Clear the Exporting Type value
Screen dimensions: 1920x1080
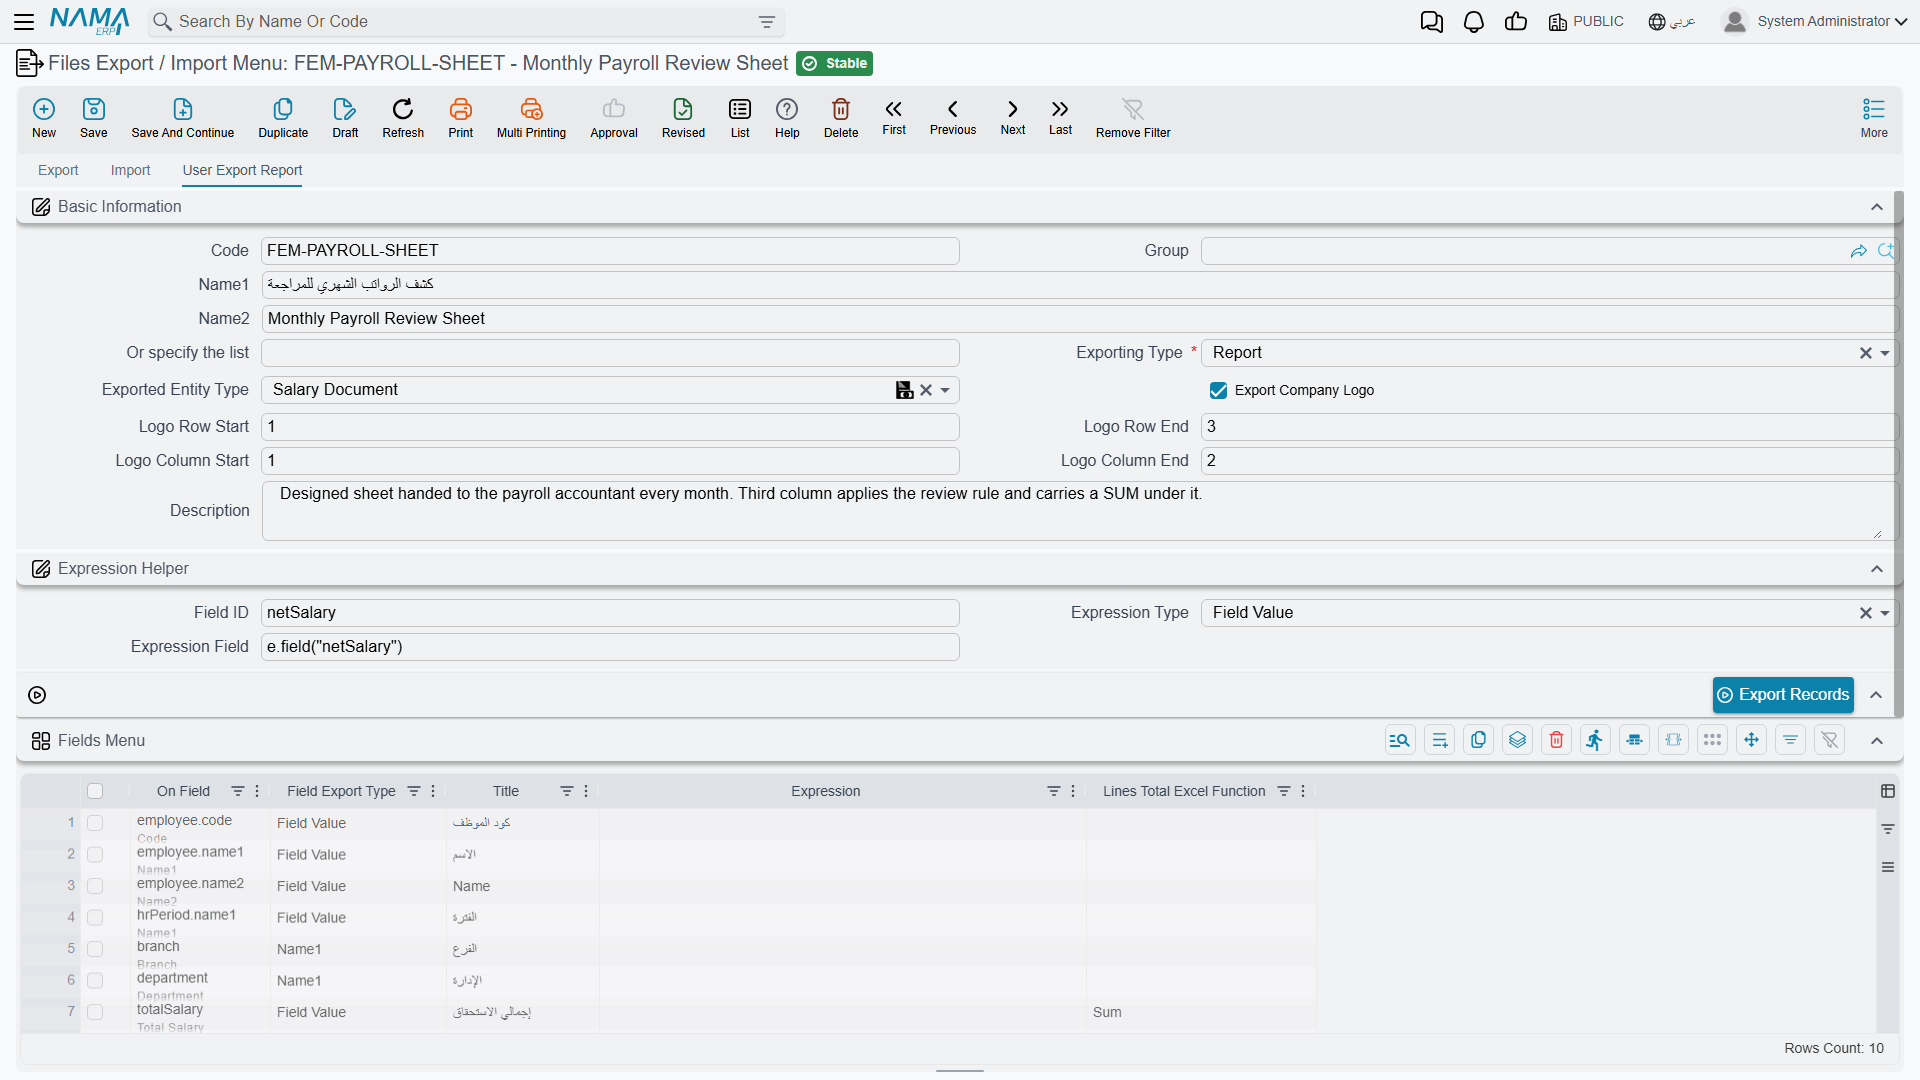1865,353
